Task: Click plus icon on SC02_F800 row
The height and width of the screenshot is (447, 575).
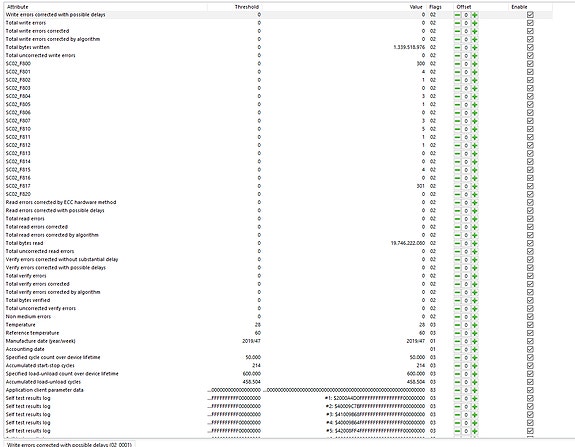Action: (x=475, y=64)
